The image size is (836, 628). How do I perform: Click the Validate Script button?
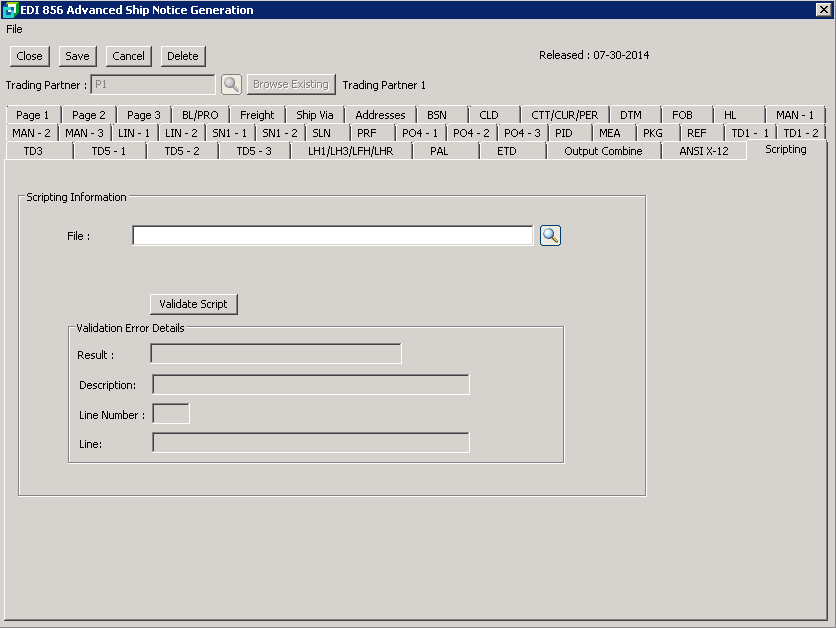click(193, 304)
